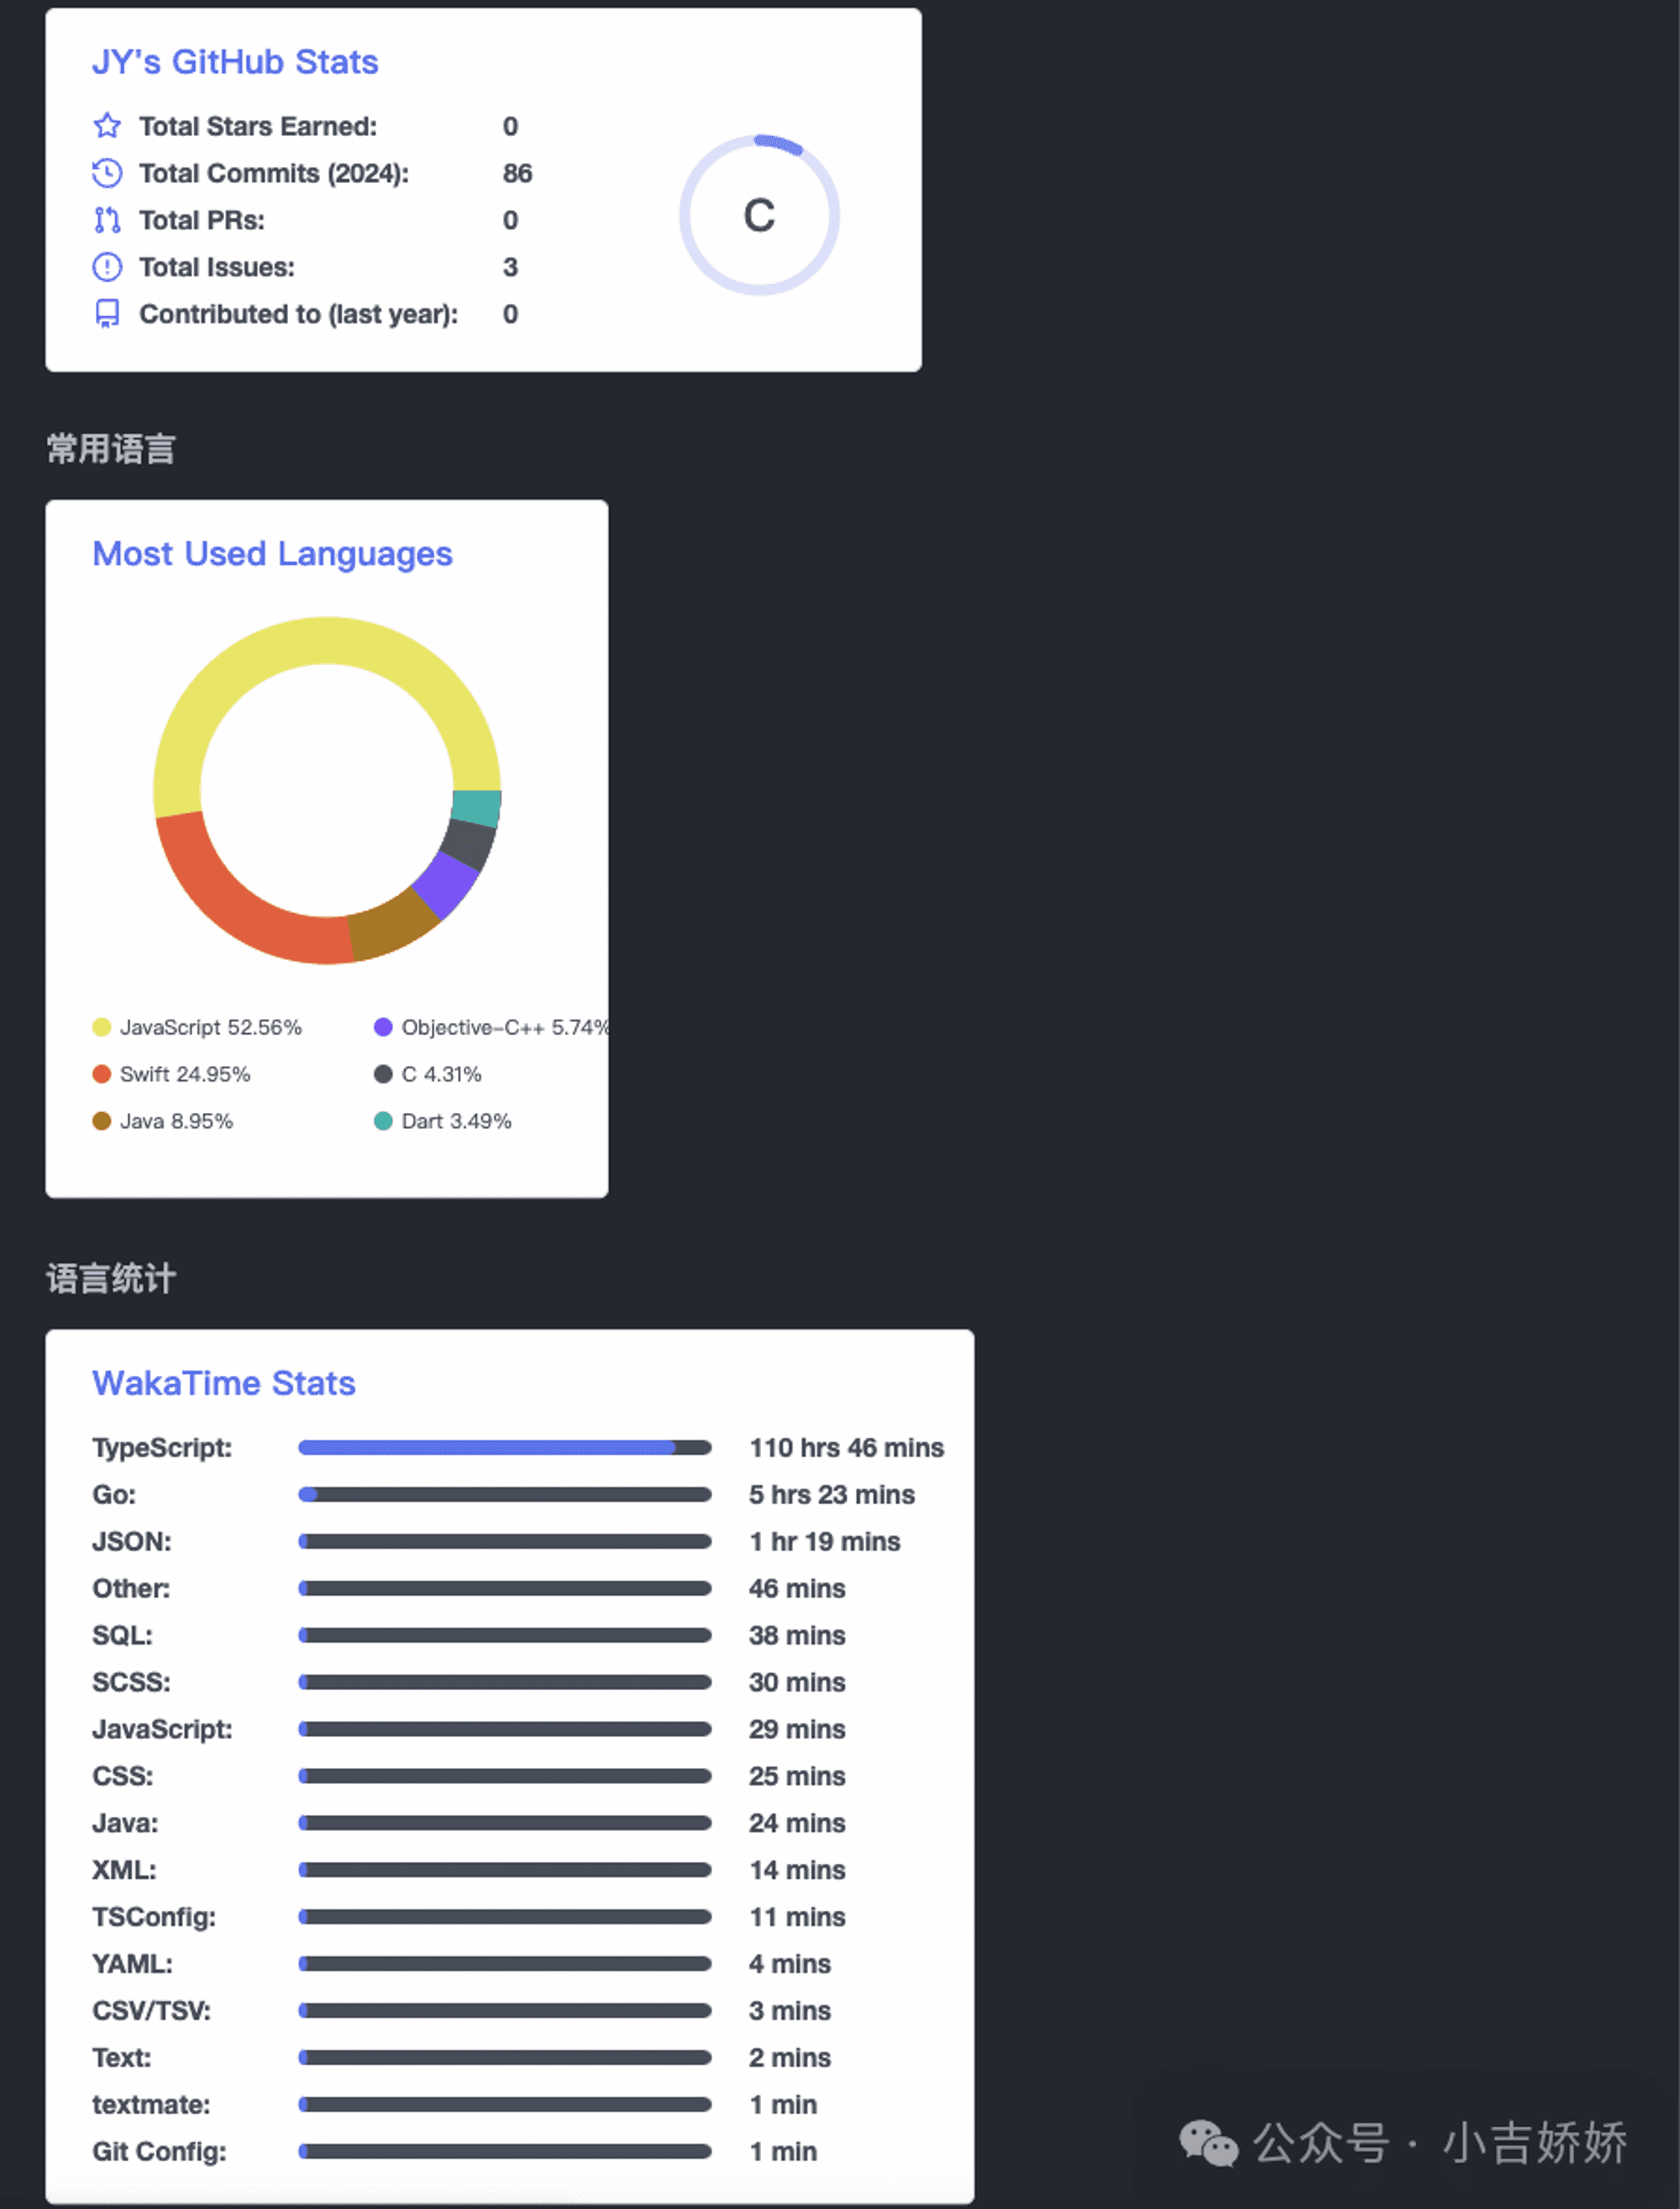Viewport: 1680px width, 2209px height.
Task: Click the 常用语言 heading
Action: pos(111,449)
